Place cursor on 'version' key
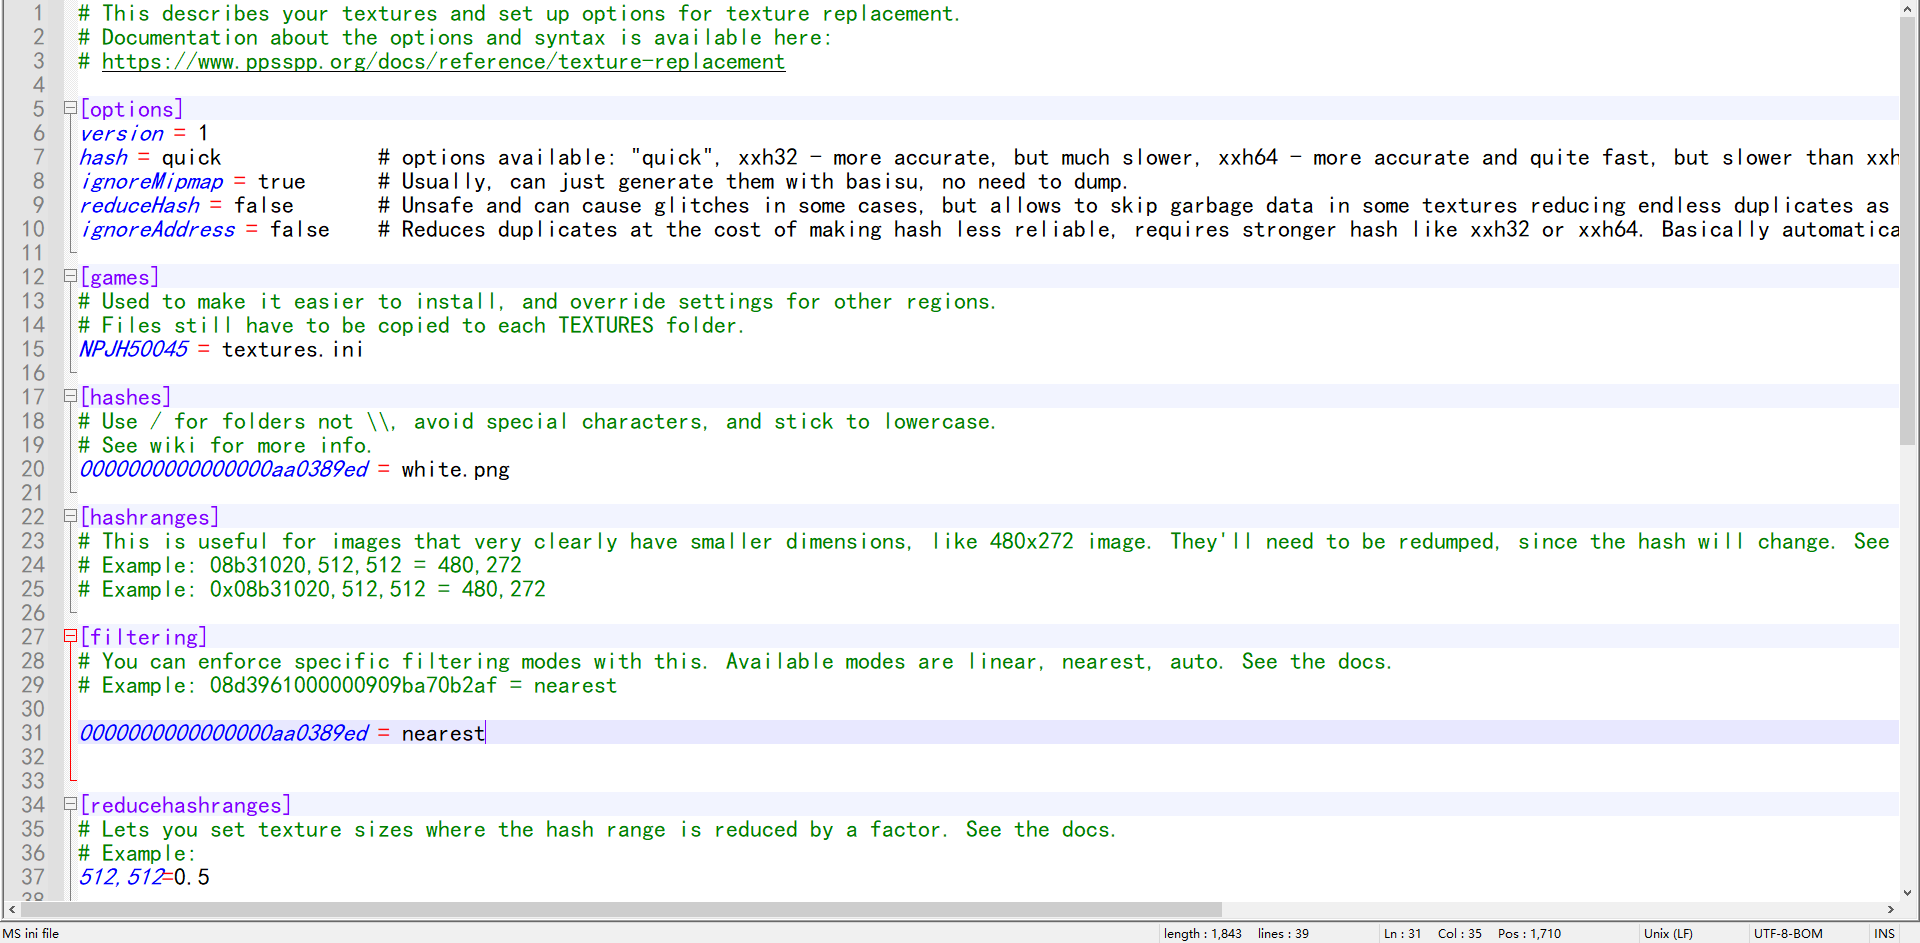1920x943 pixels. tap(122, 133)
